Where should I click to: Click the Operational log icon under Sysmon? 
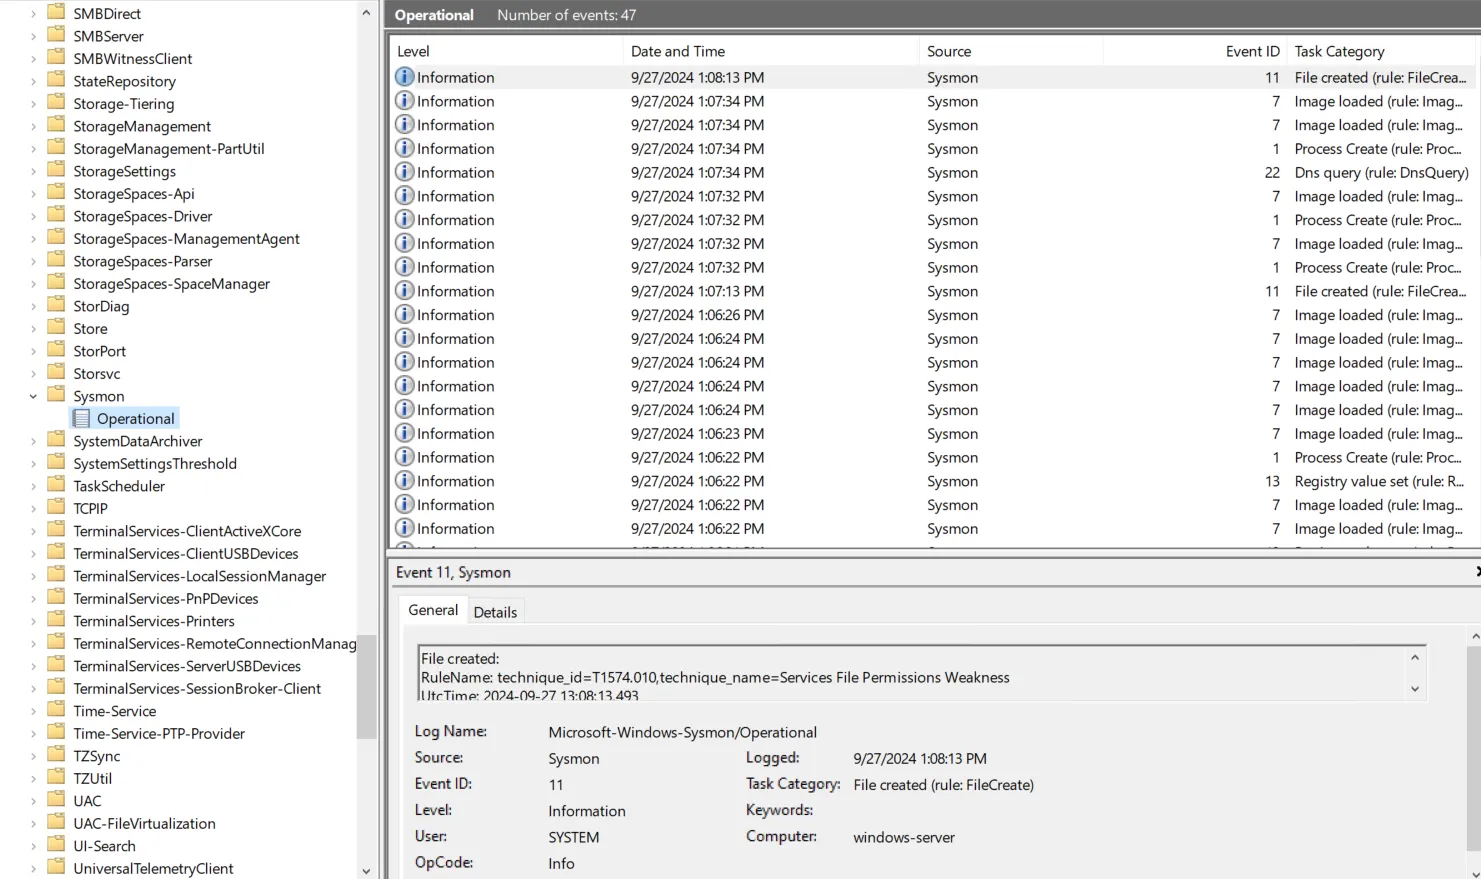[x=80, y=418]
